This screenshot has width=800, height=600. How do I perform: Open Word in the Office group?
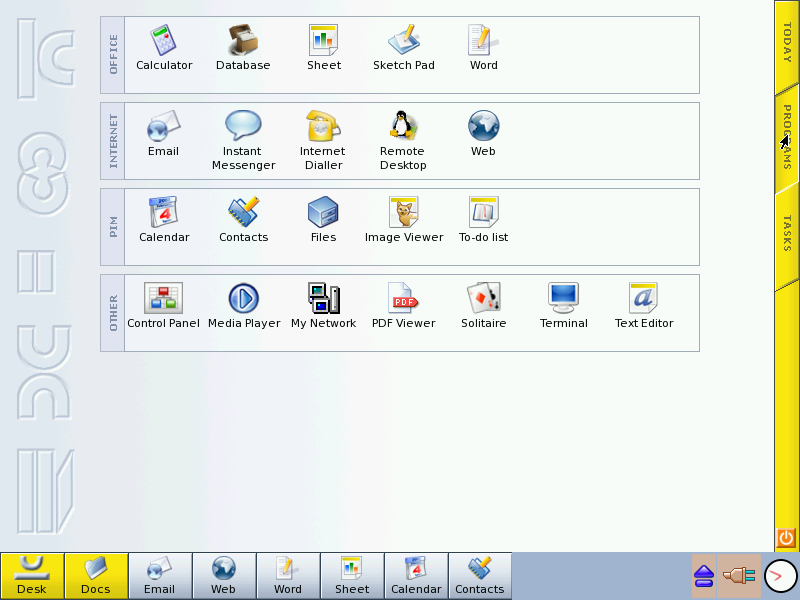(483, 47)
